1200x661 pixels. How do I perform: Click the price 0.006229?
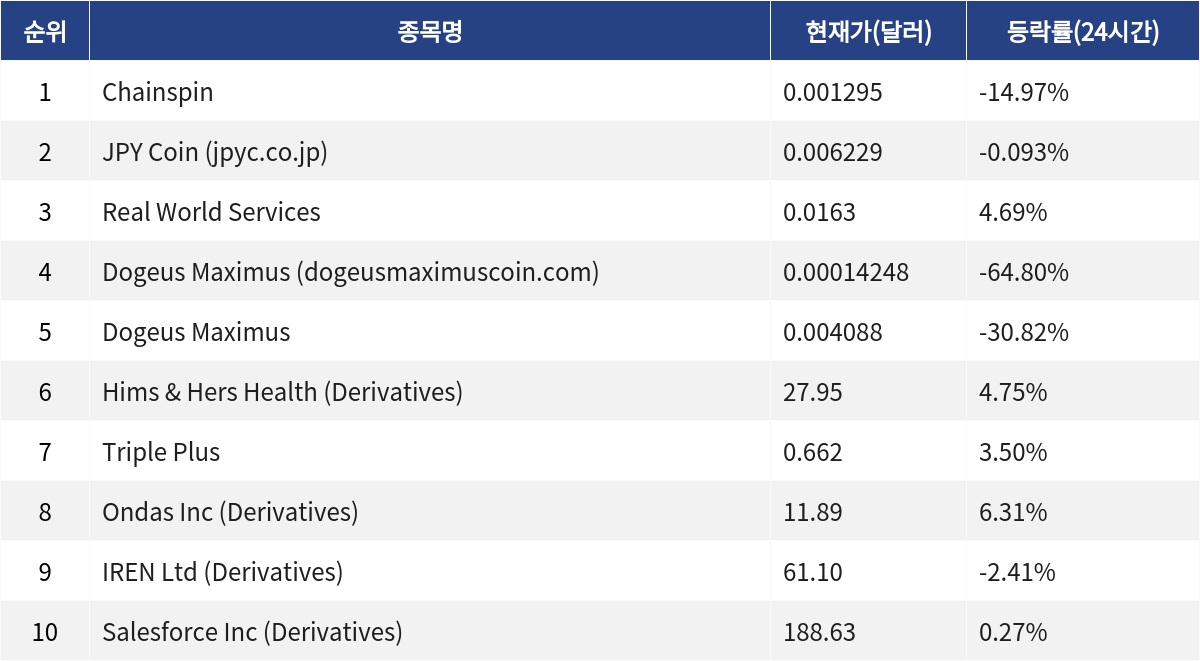tap(833, 152)
